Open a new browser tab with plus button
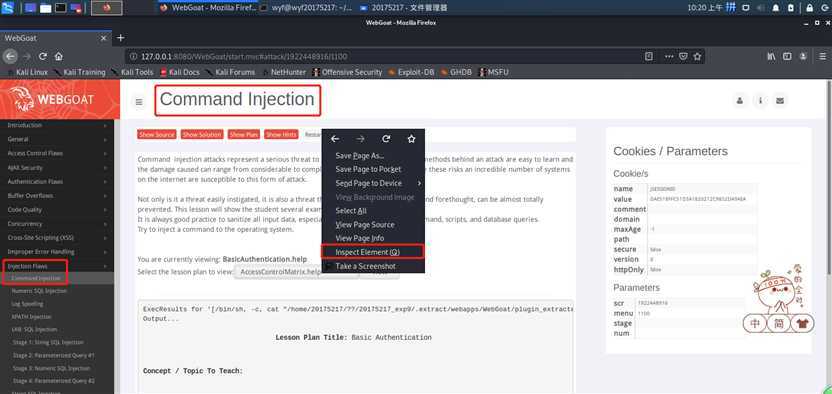 pos(120,38)
